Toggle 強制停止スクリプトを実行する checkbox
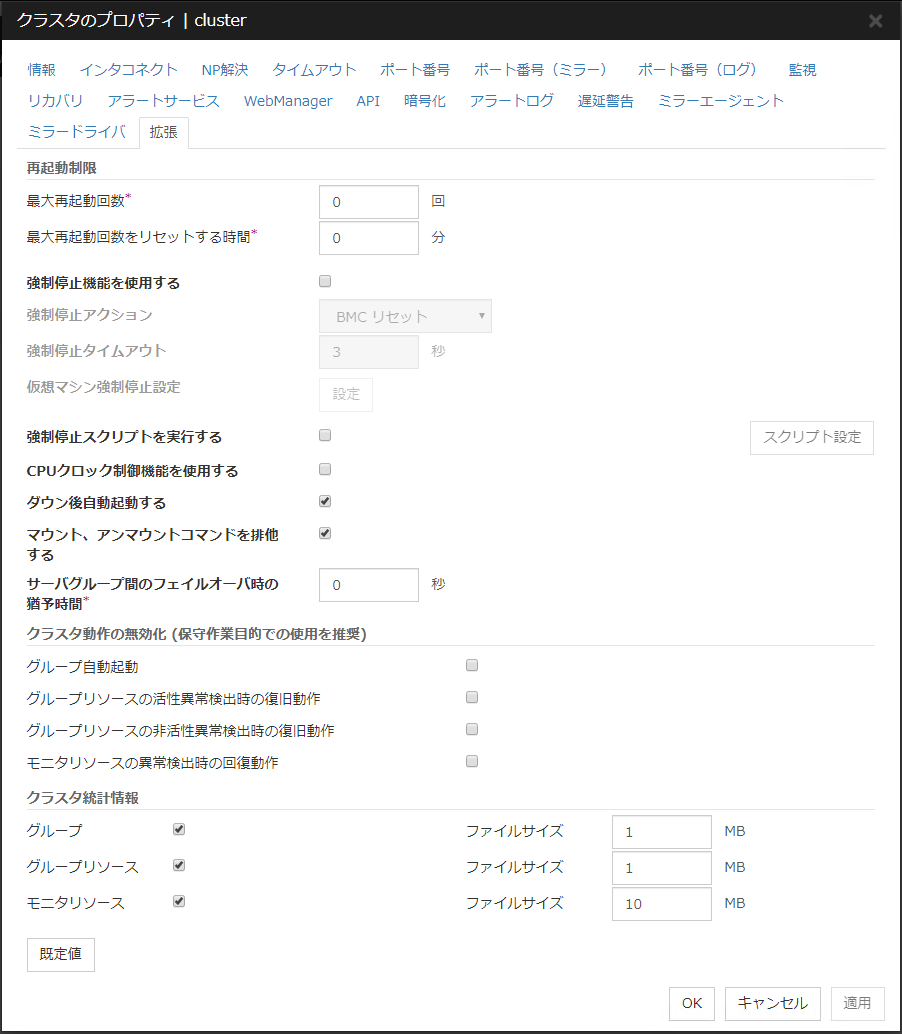This screenshot has height=1034, width=902. [x=324, y=436]
